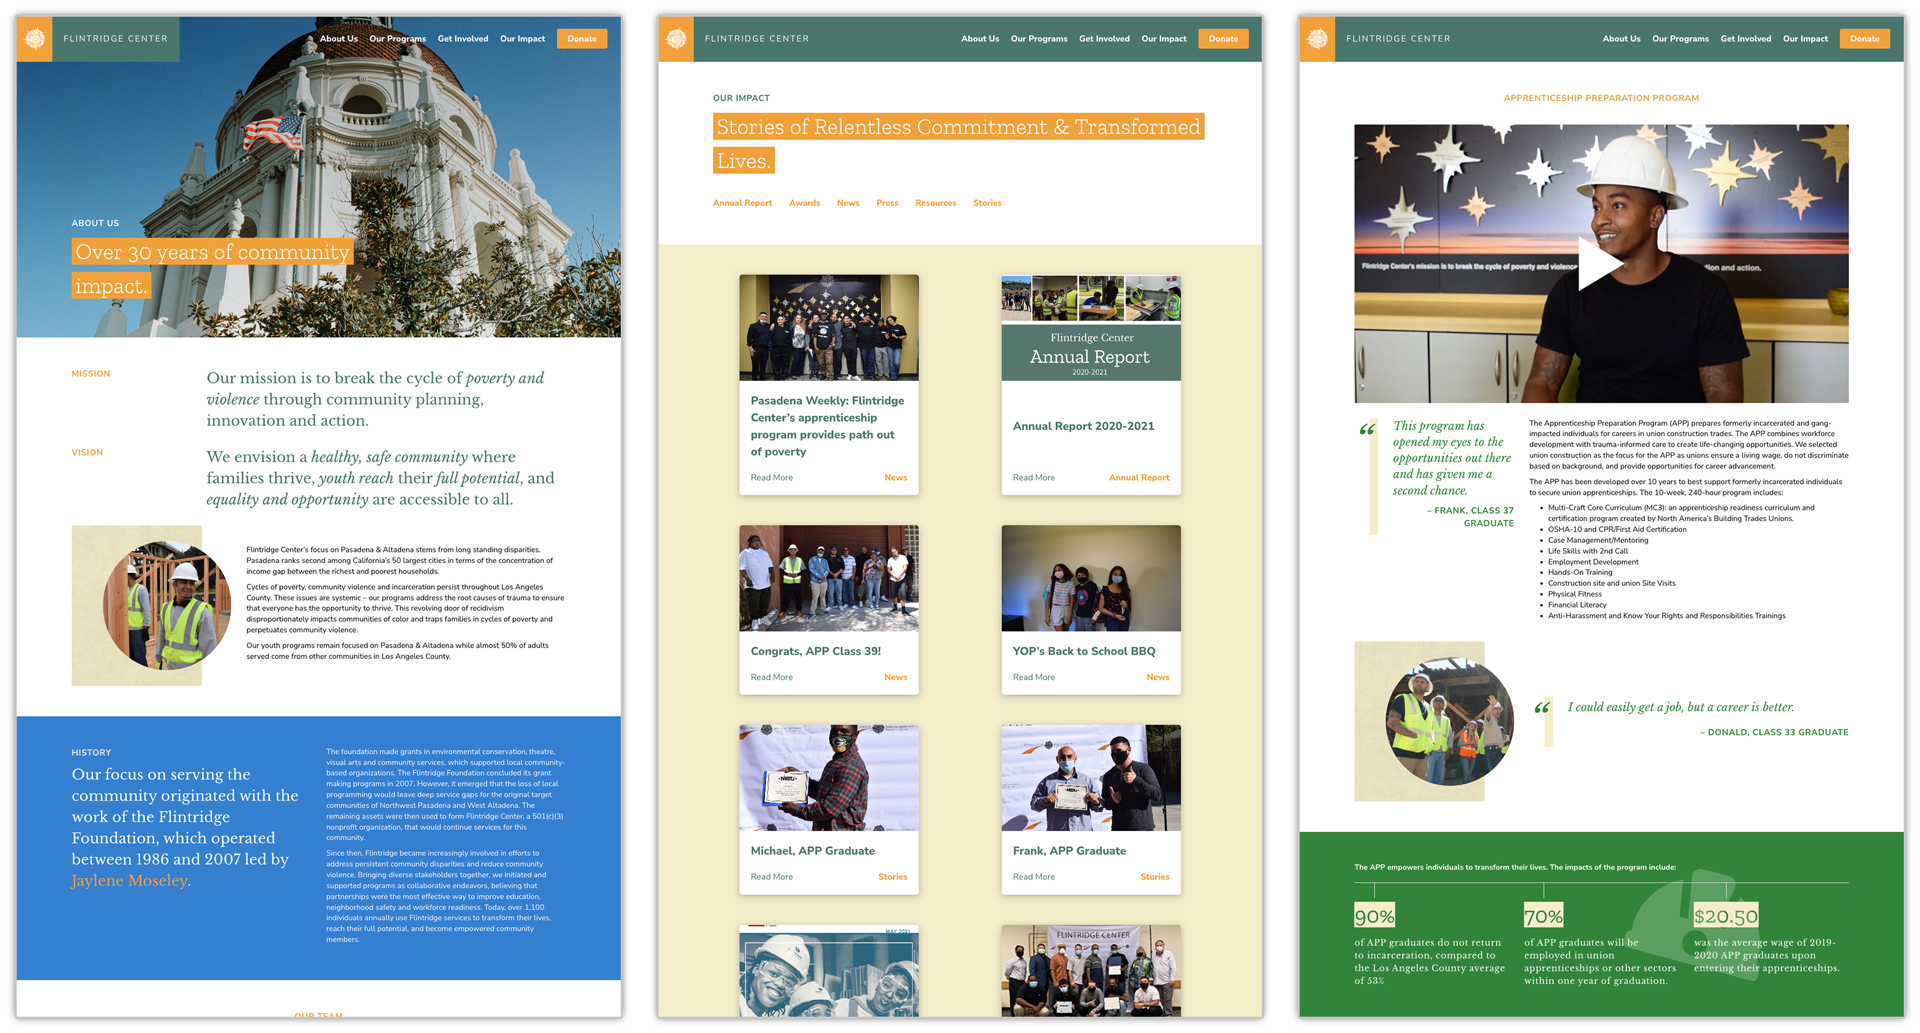
Task: Open Get Involved menu on About page
Action: click(x=463, y=39)
